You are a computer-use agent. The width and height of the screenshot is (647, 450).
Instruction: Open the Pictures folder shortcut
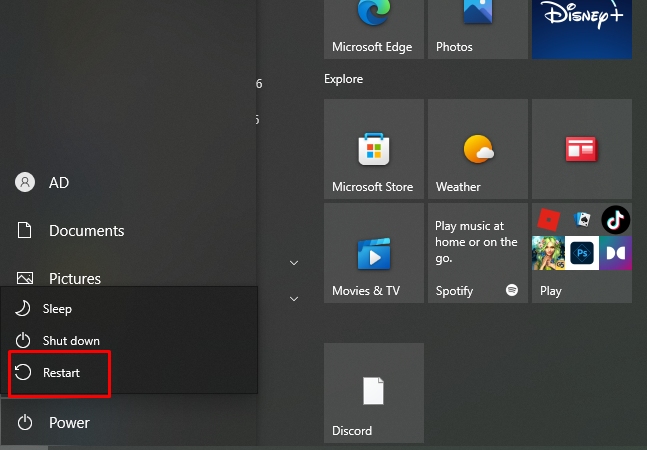click(x=74, y=278)
